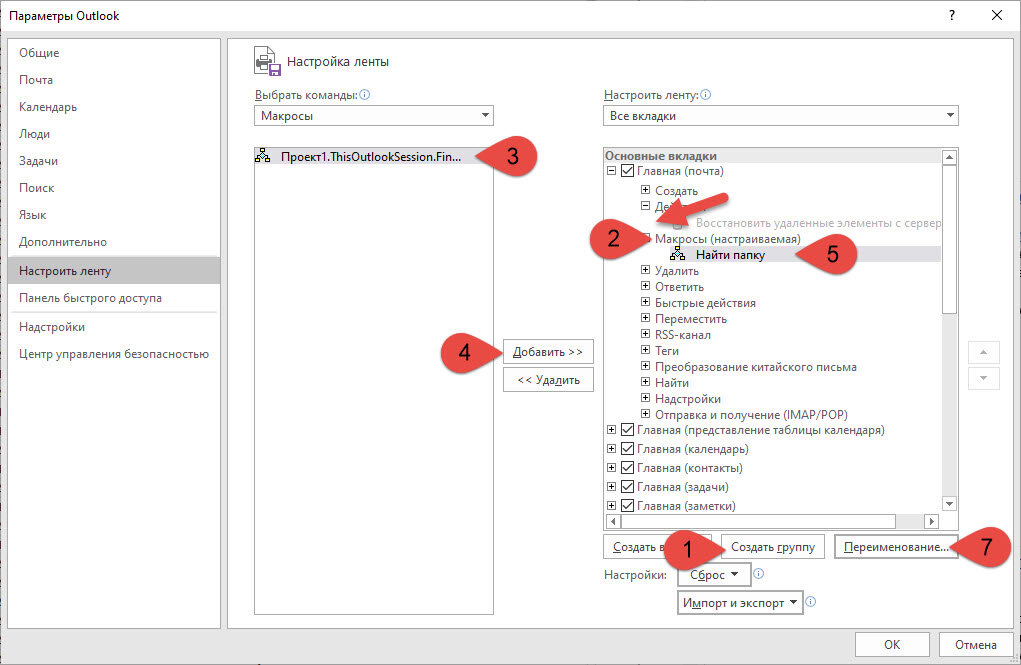Screen dimensions: 1021x665
Task: Toggle Главная (заметки) checkbox
Action: 627,505
